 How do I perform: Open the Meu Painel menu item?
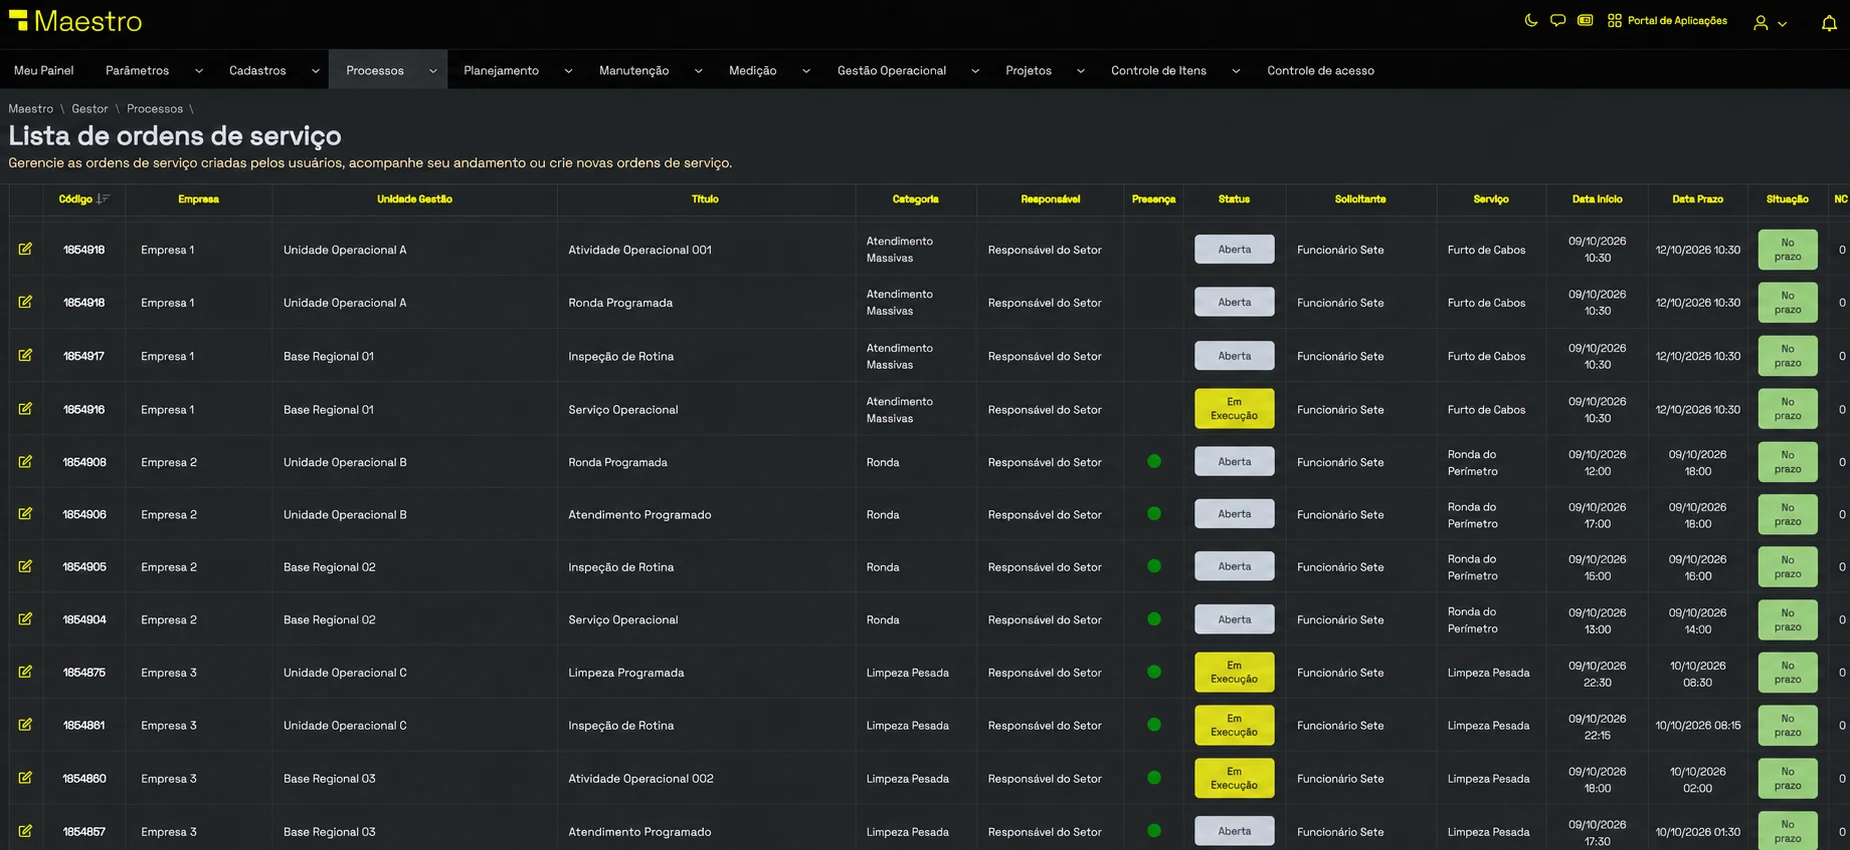click(x=44, y=70)
